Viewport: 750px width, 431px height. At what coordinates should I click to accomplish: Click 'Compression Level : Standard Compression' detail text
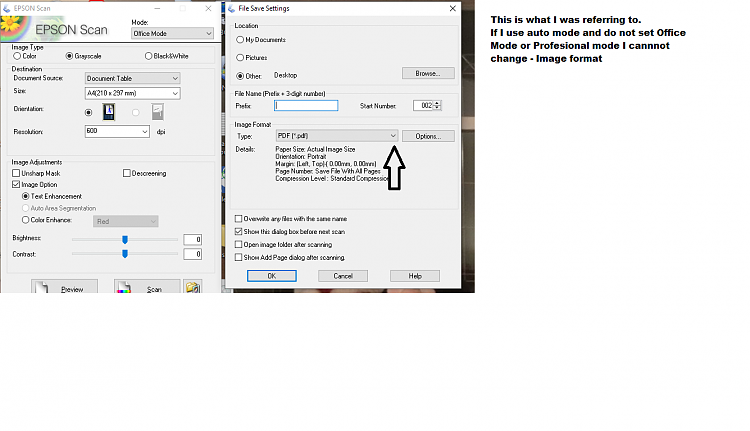pos(333,178)
